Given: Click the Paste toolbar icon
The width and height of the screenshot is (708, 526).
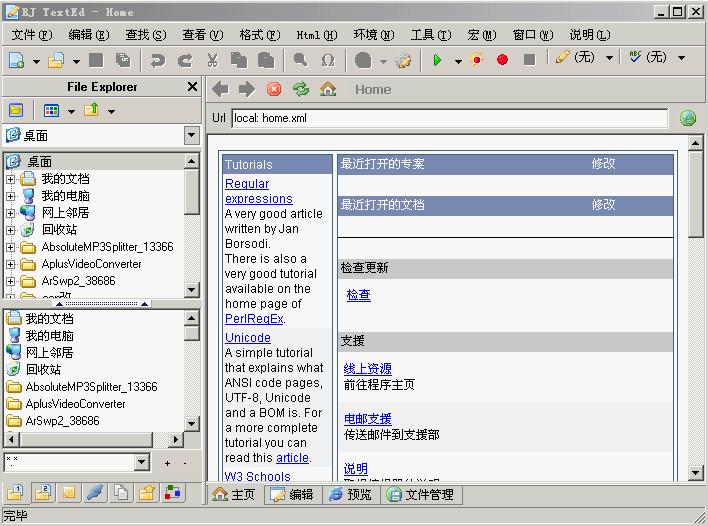Looking at the screenshot, I should point(266,60).
